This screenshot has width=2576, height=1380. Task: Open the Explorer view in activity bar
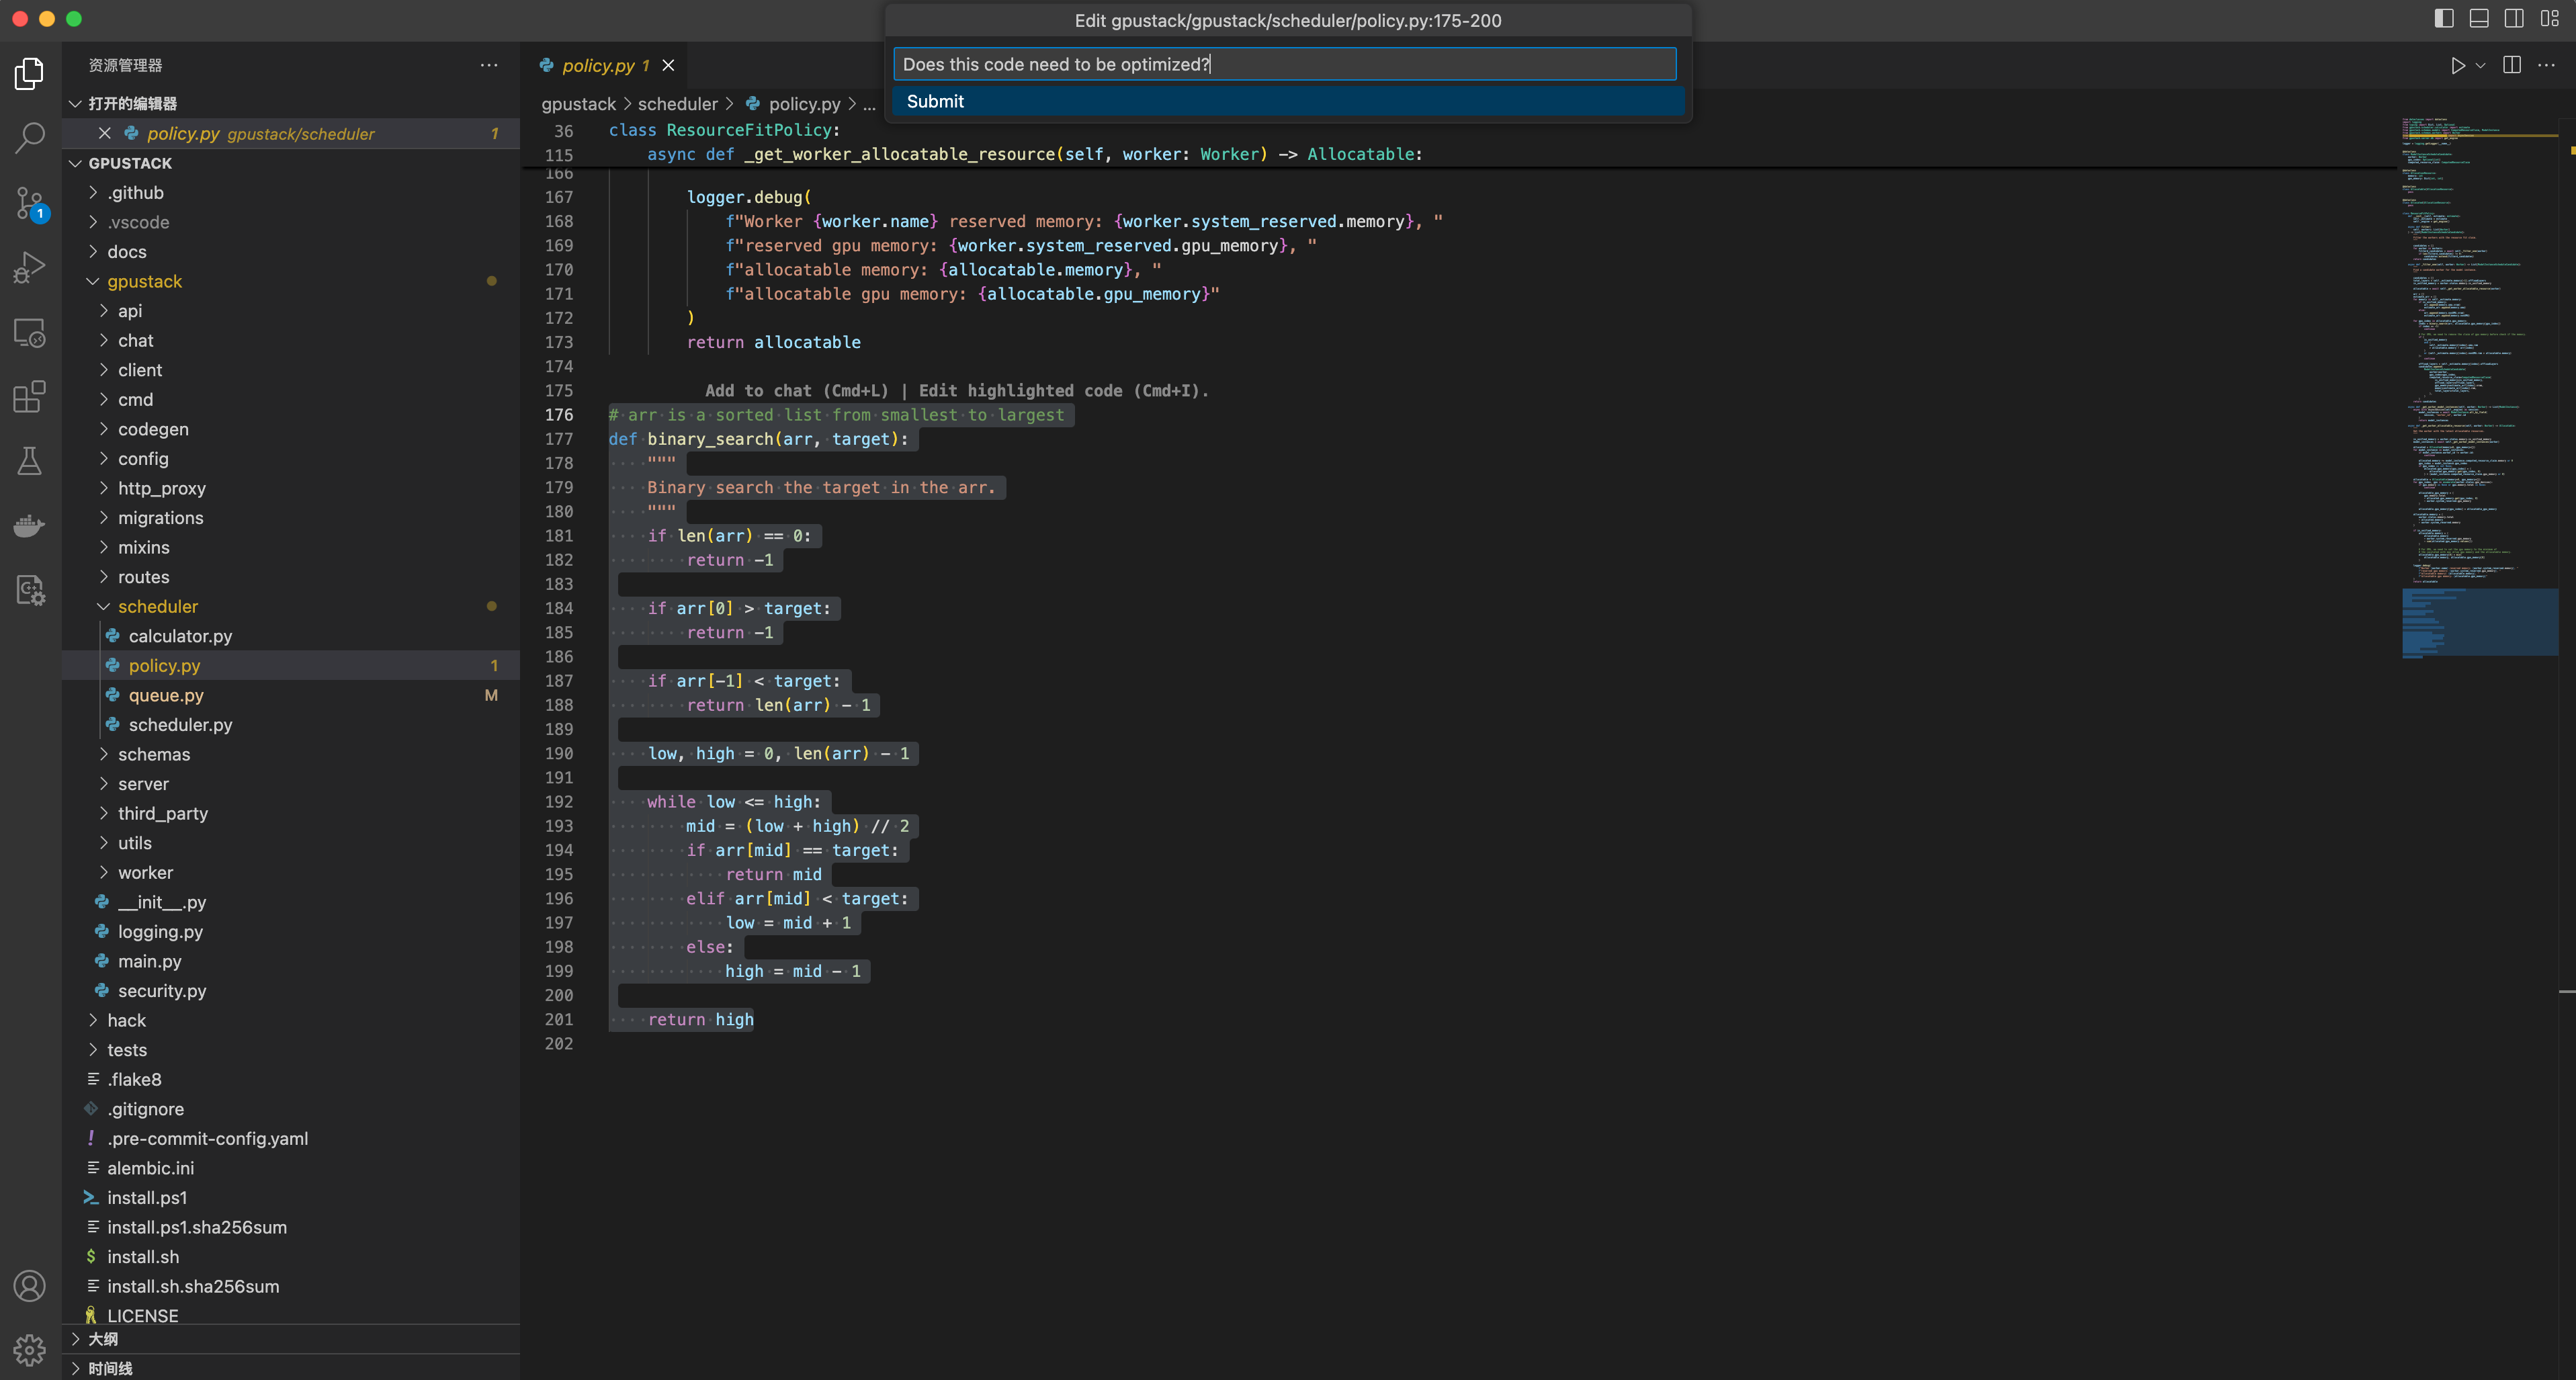coord(30,73)
